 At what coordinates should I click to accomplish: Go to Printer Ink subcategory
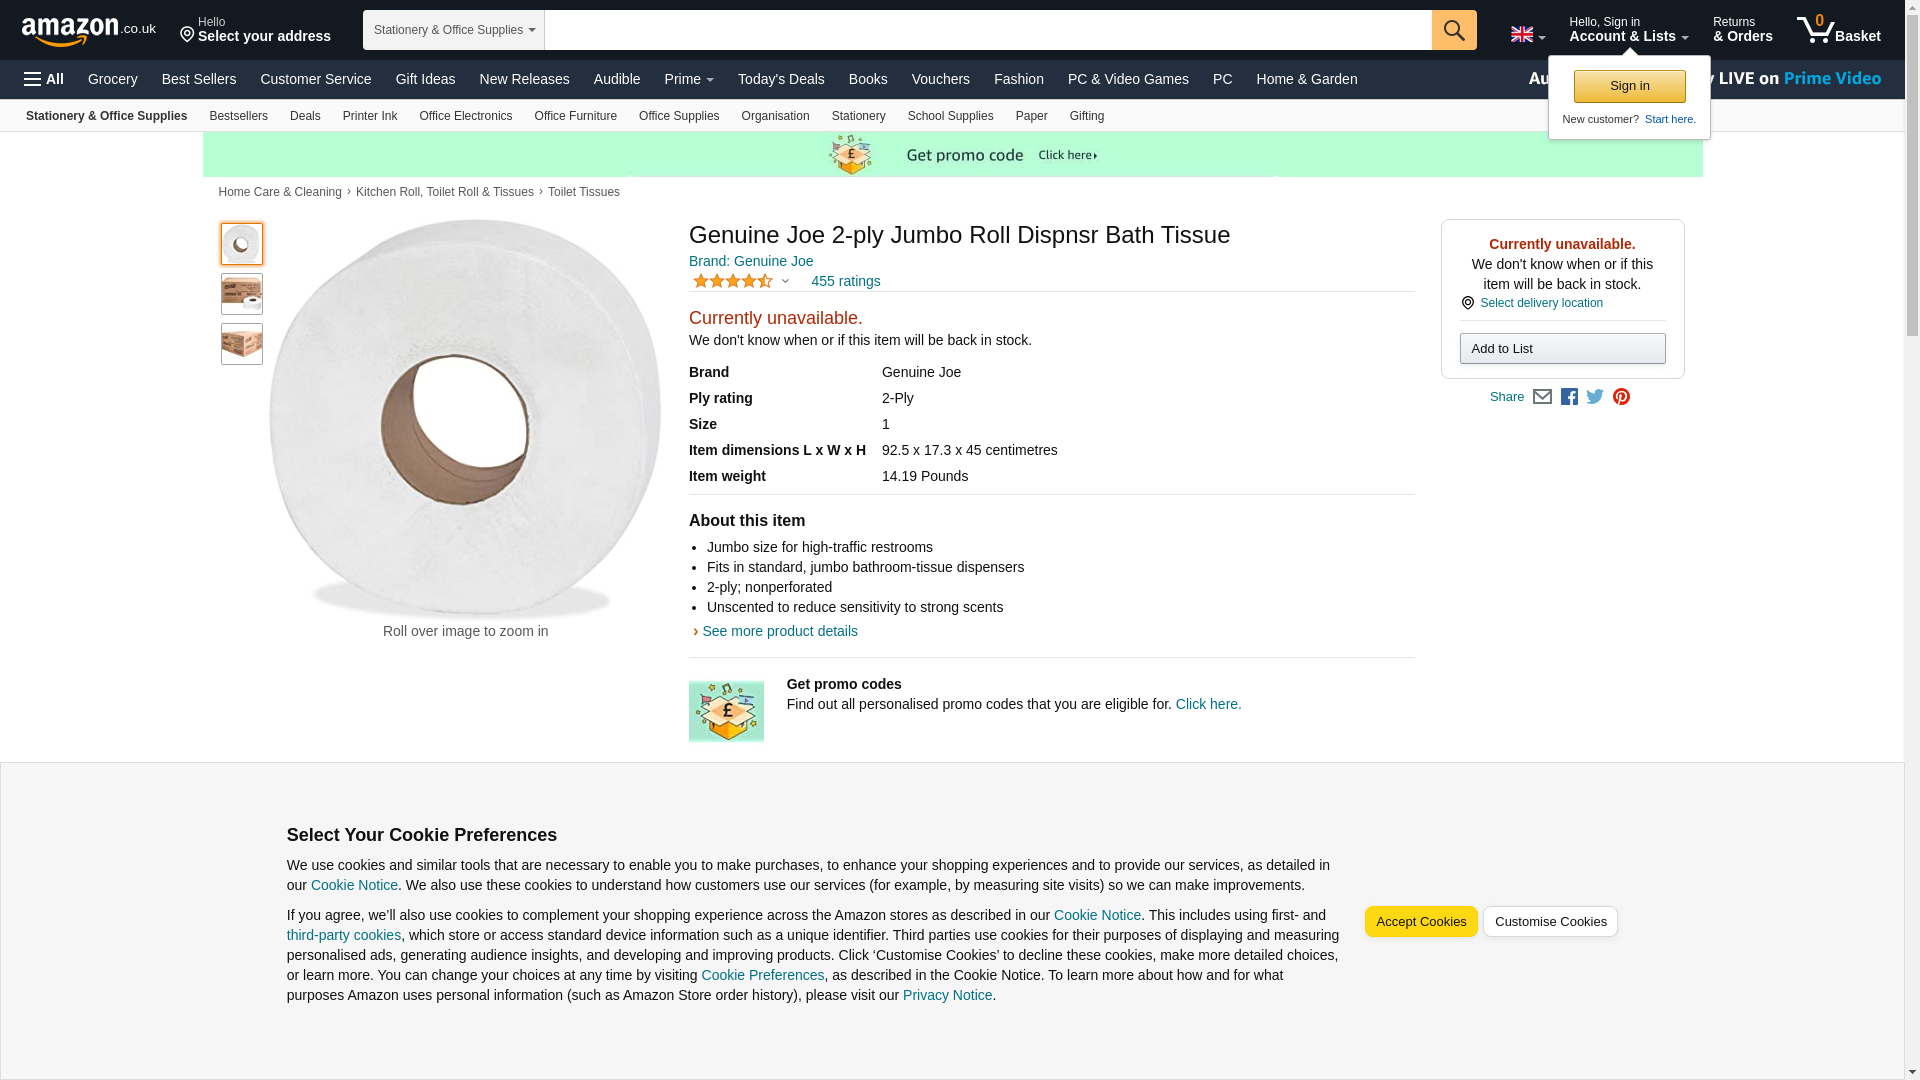tap(369, 116)
